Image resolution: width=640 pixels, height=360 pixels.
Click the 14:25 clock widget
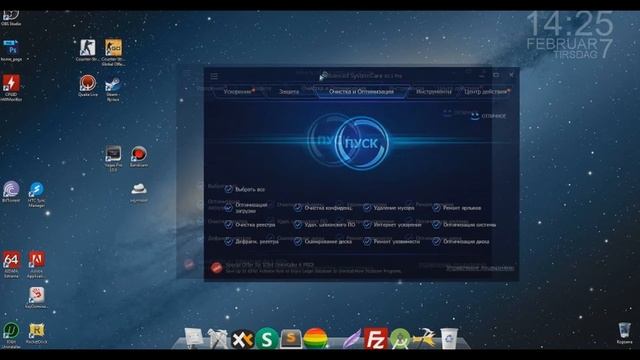570,24
